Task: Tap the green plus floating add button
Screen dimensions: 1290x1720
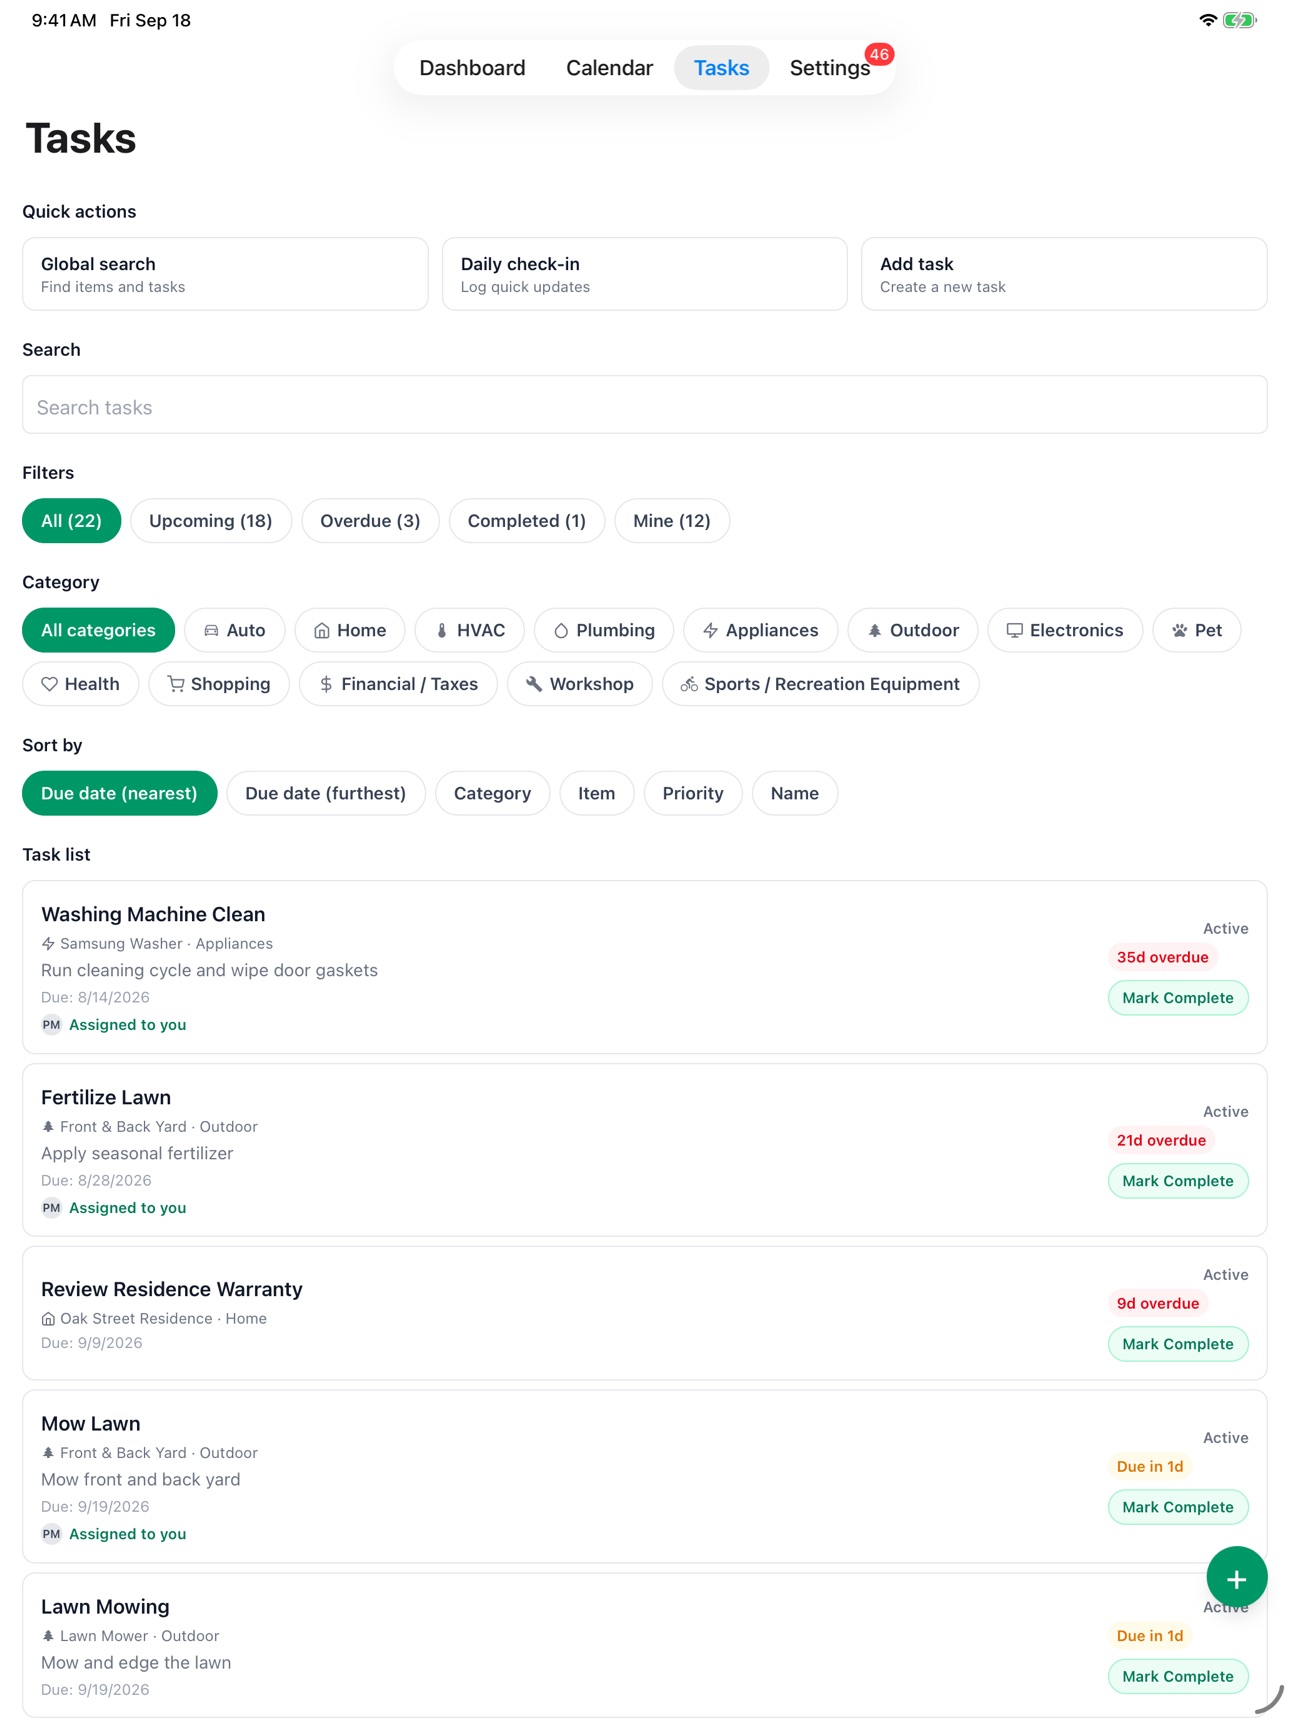Action: pos(1236,1577)
